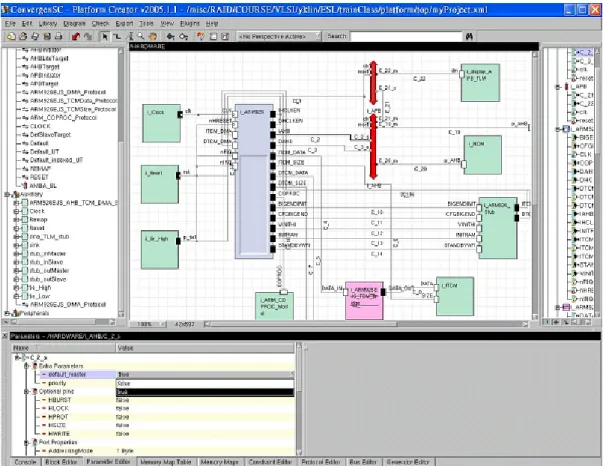Click the colorful perspective icon
Viewport: 603px width, 466px height.
click(200, 37)
